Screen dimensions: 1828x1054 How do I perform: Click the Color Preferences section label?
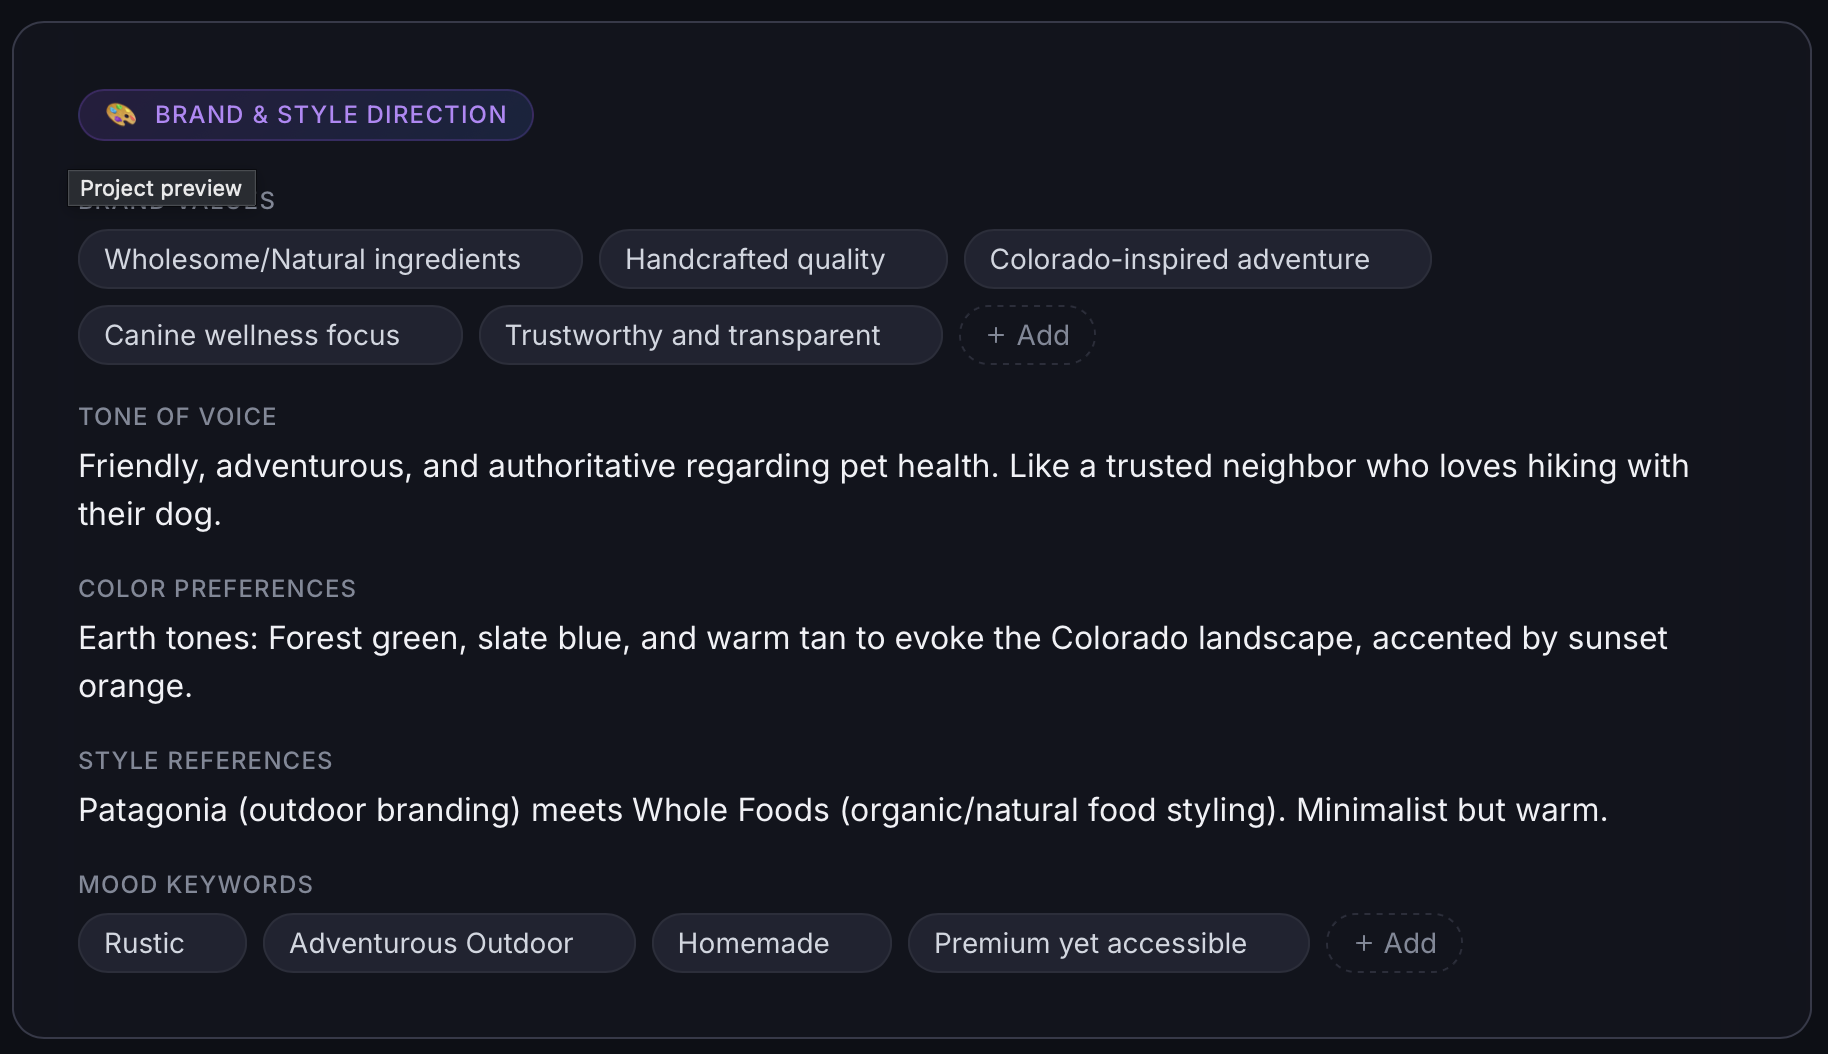point(217,589)
